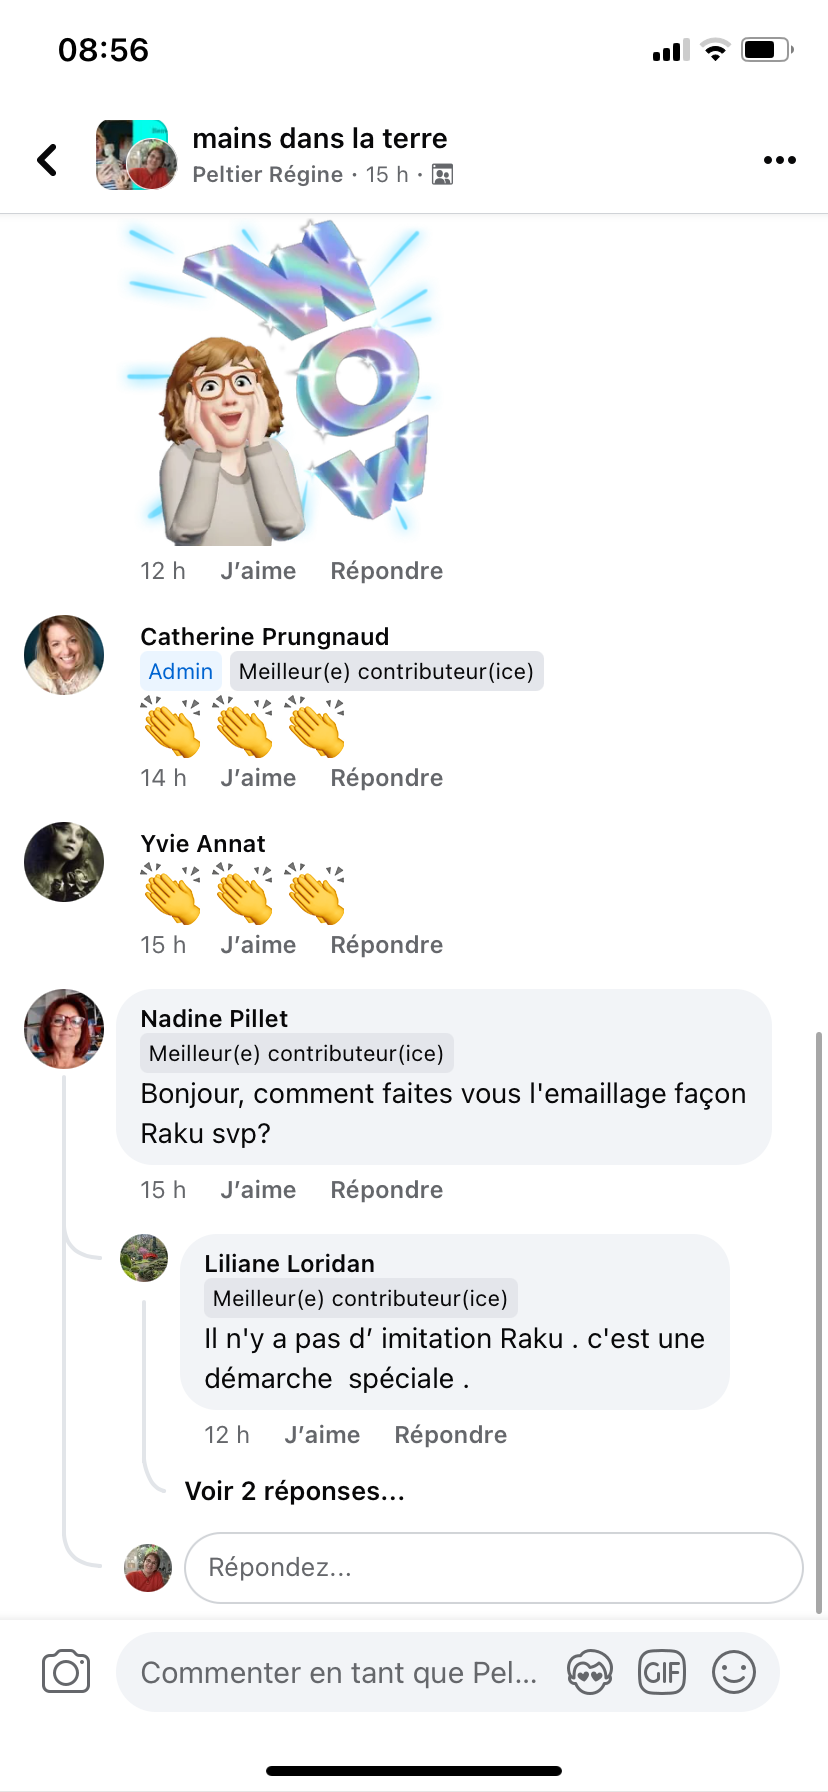828x1792 pixels.
Task: Tap the group members icon in header
Action: coord(442,175)
